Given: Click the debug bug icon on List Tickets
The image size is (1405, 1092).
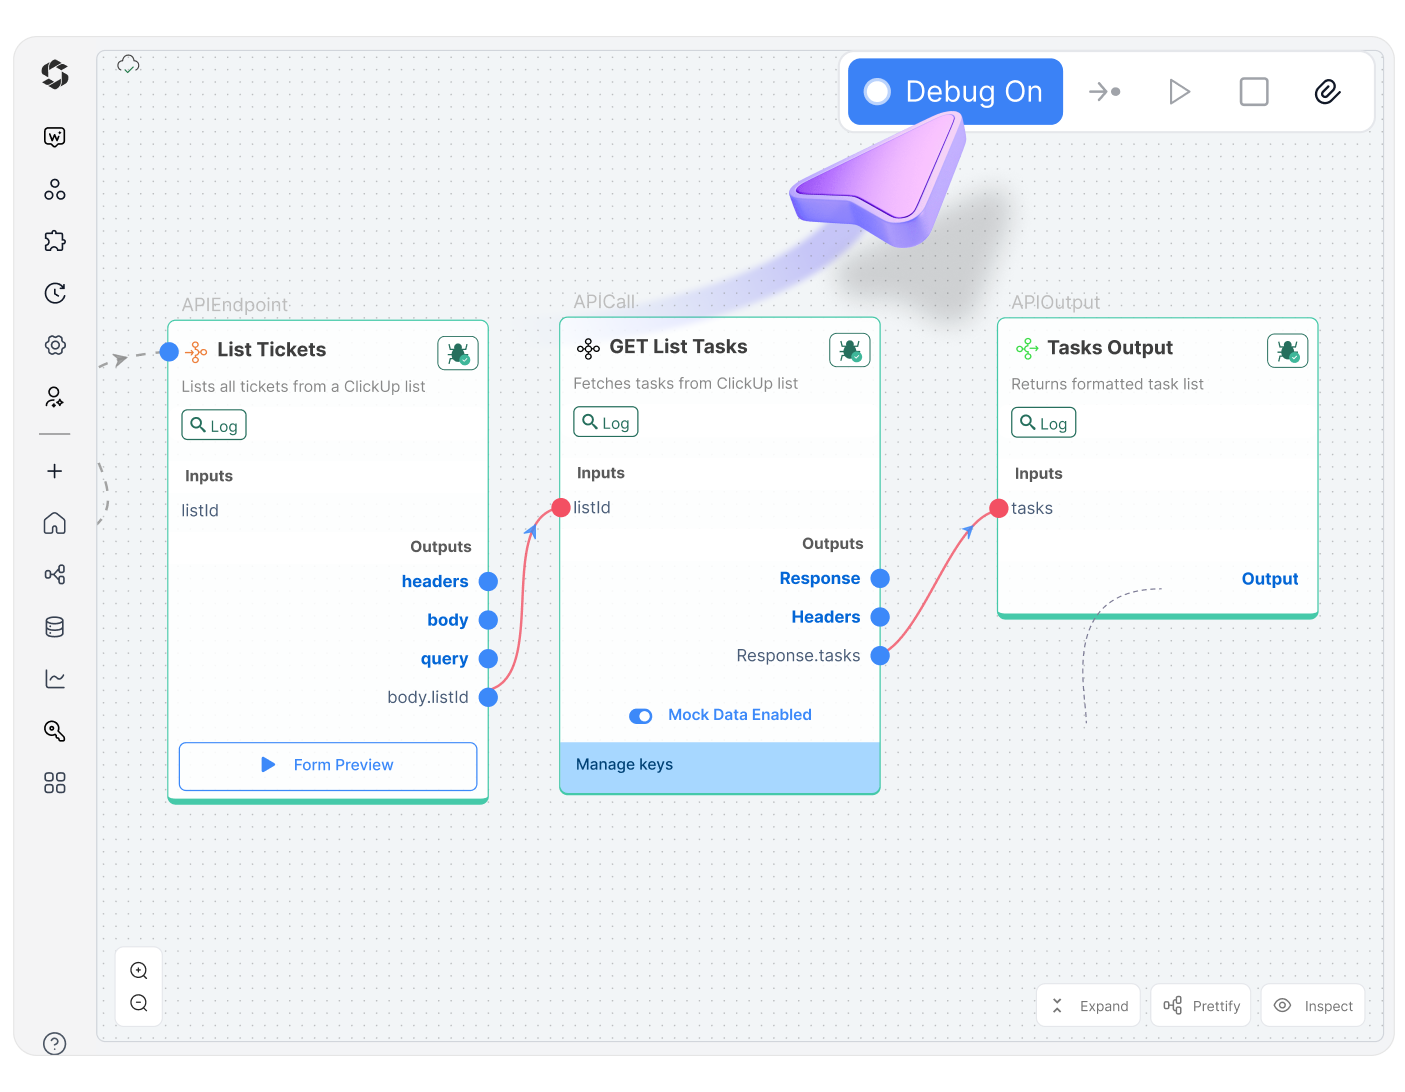Looking at the screenshot, I should coord(458,353).
